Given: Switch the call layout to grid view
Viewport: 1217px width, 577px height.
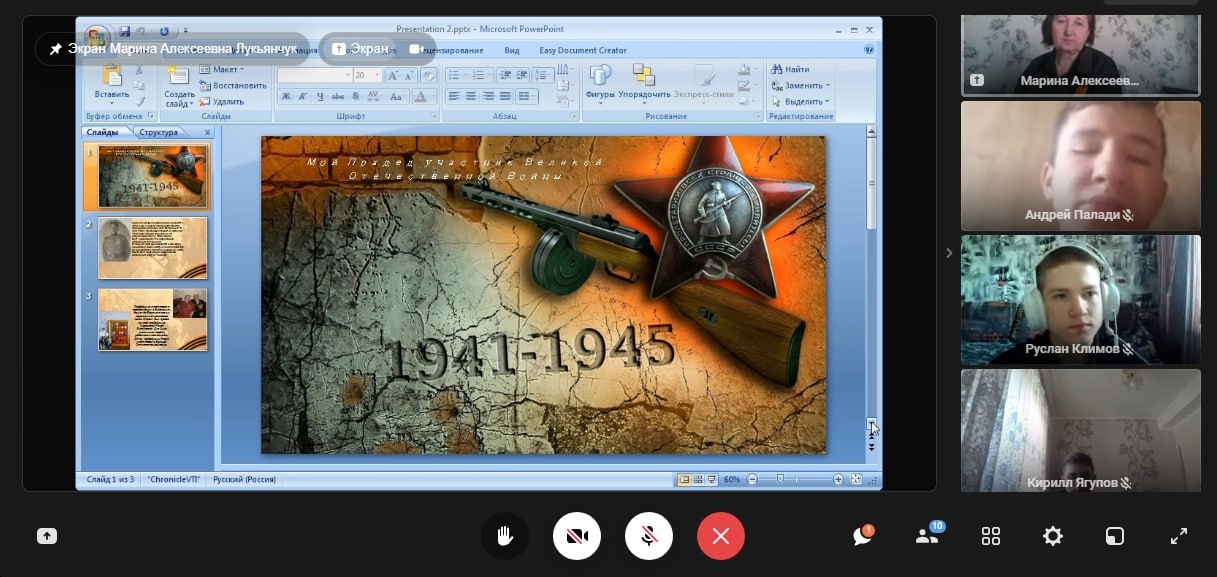Looking at the screenshot, I should [991, 536].
